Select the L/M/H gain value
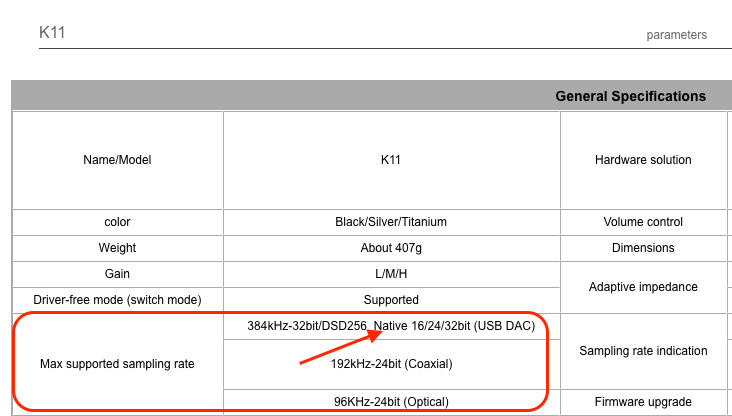This screenshot has width=732, height=416. [x=391, y=274]
